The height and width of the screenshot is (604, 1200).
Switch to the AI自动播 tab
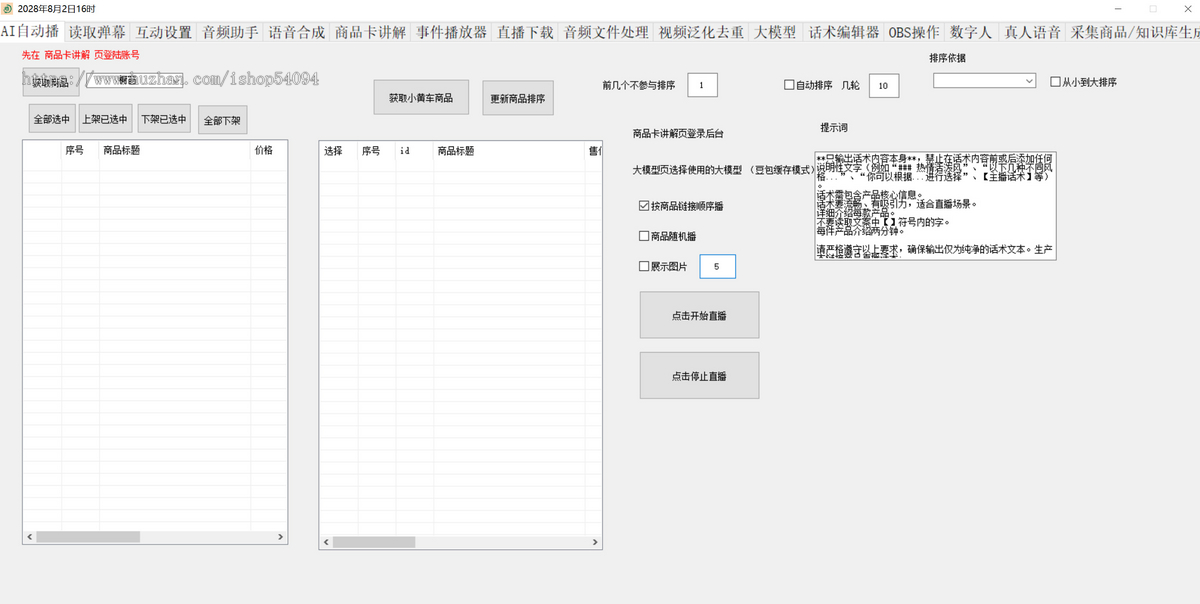[30, 32]
